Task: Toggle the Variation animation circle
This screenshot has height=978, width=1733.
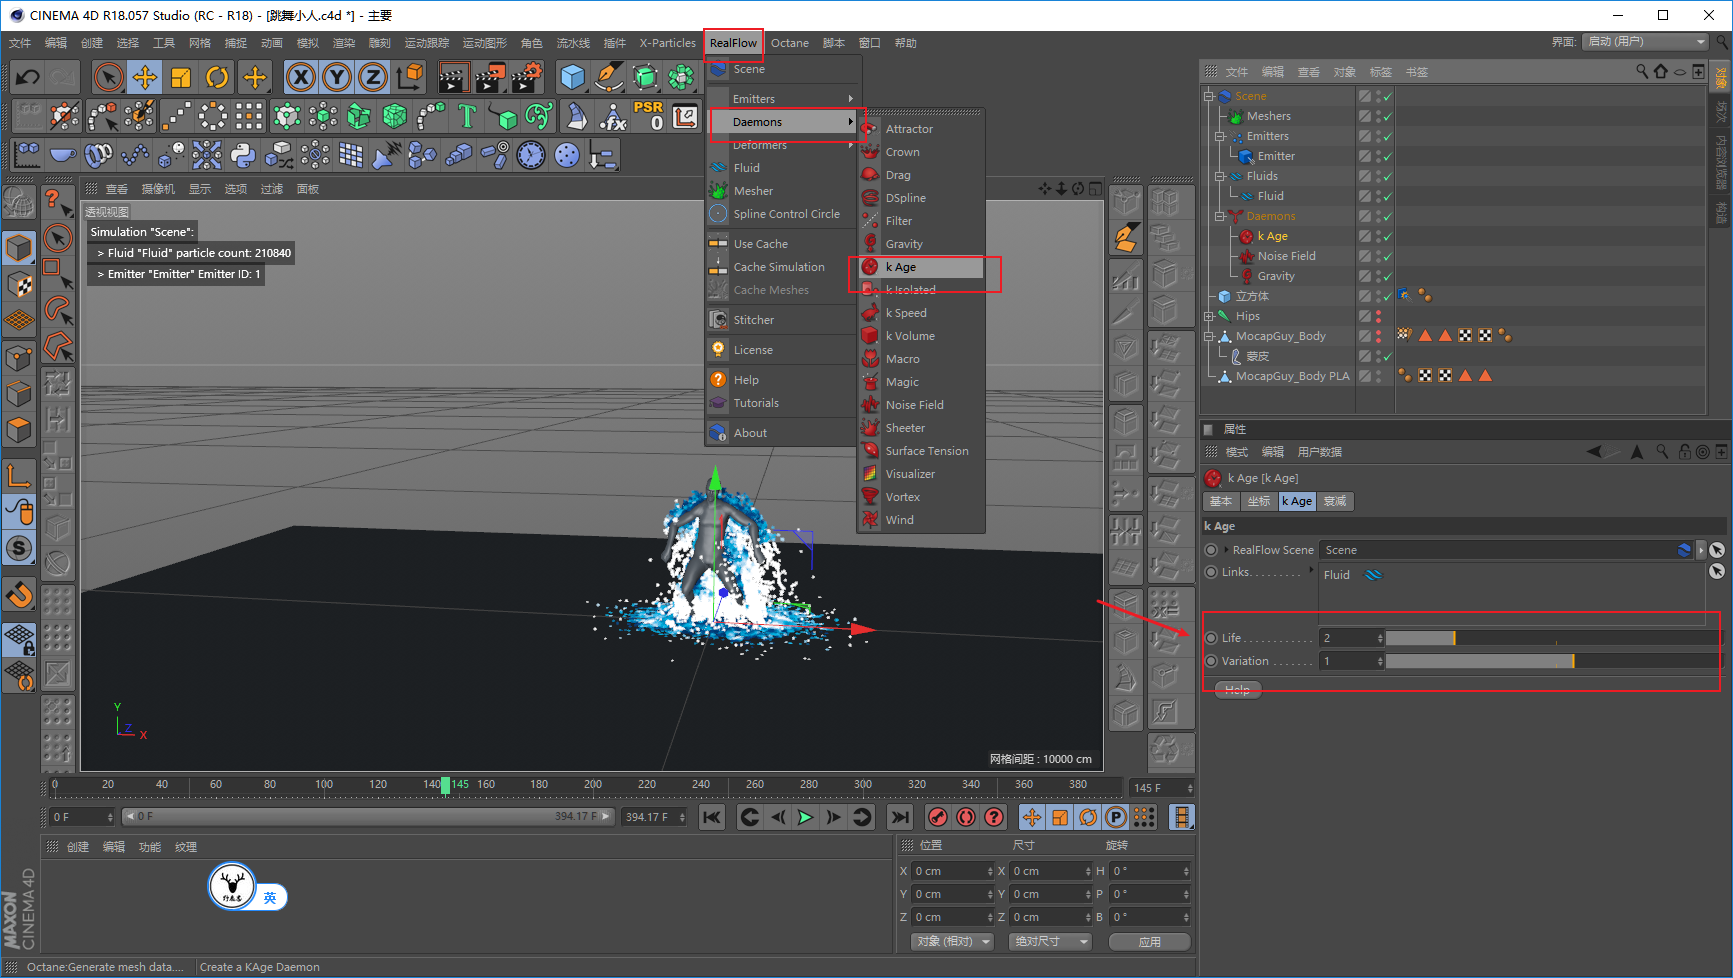Action: [1211, 661]
